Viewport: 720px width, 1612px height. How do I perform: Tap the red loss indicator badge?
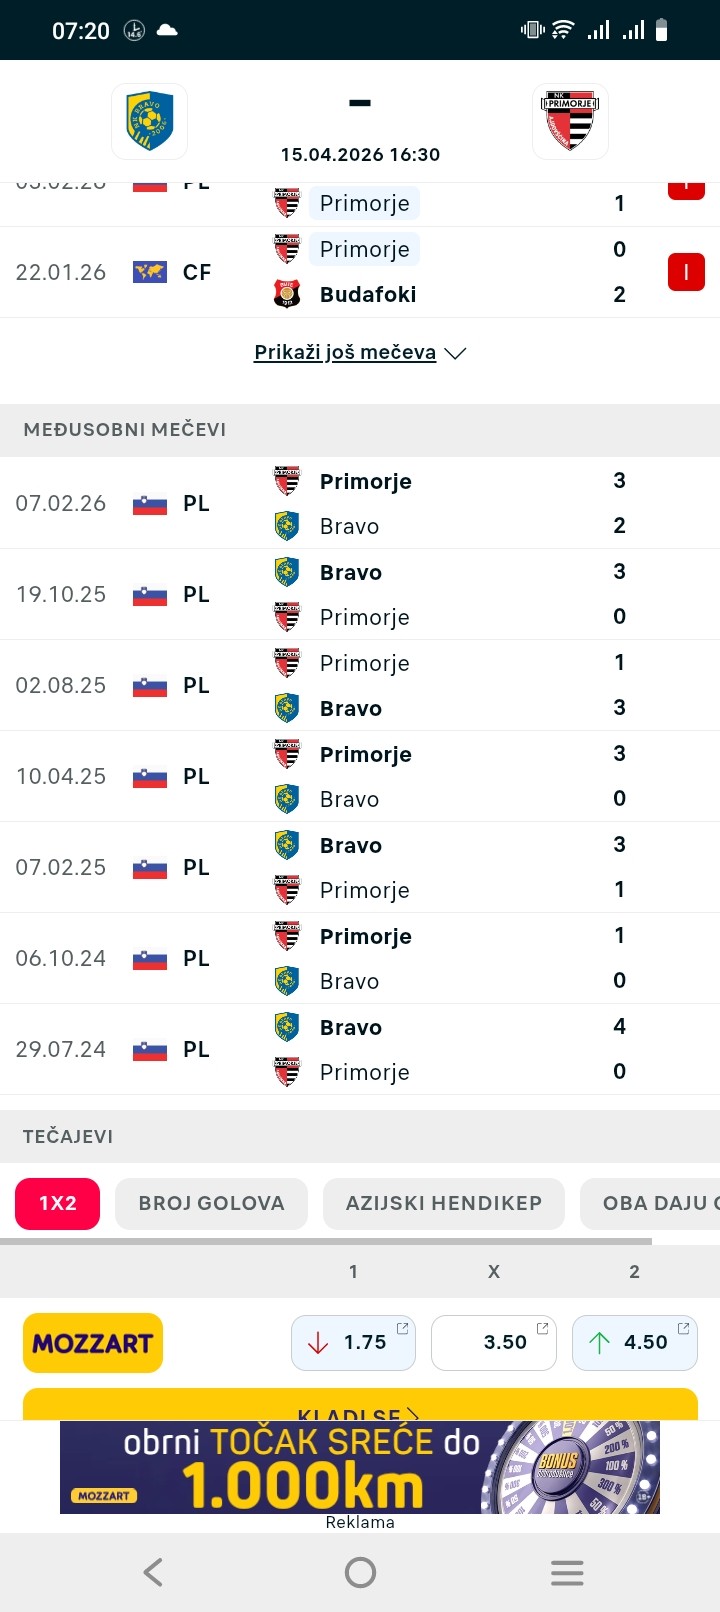(x=686, y=272)
